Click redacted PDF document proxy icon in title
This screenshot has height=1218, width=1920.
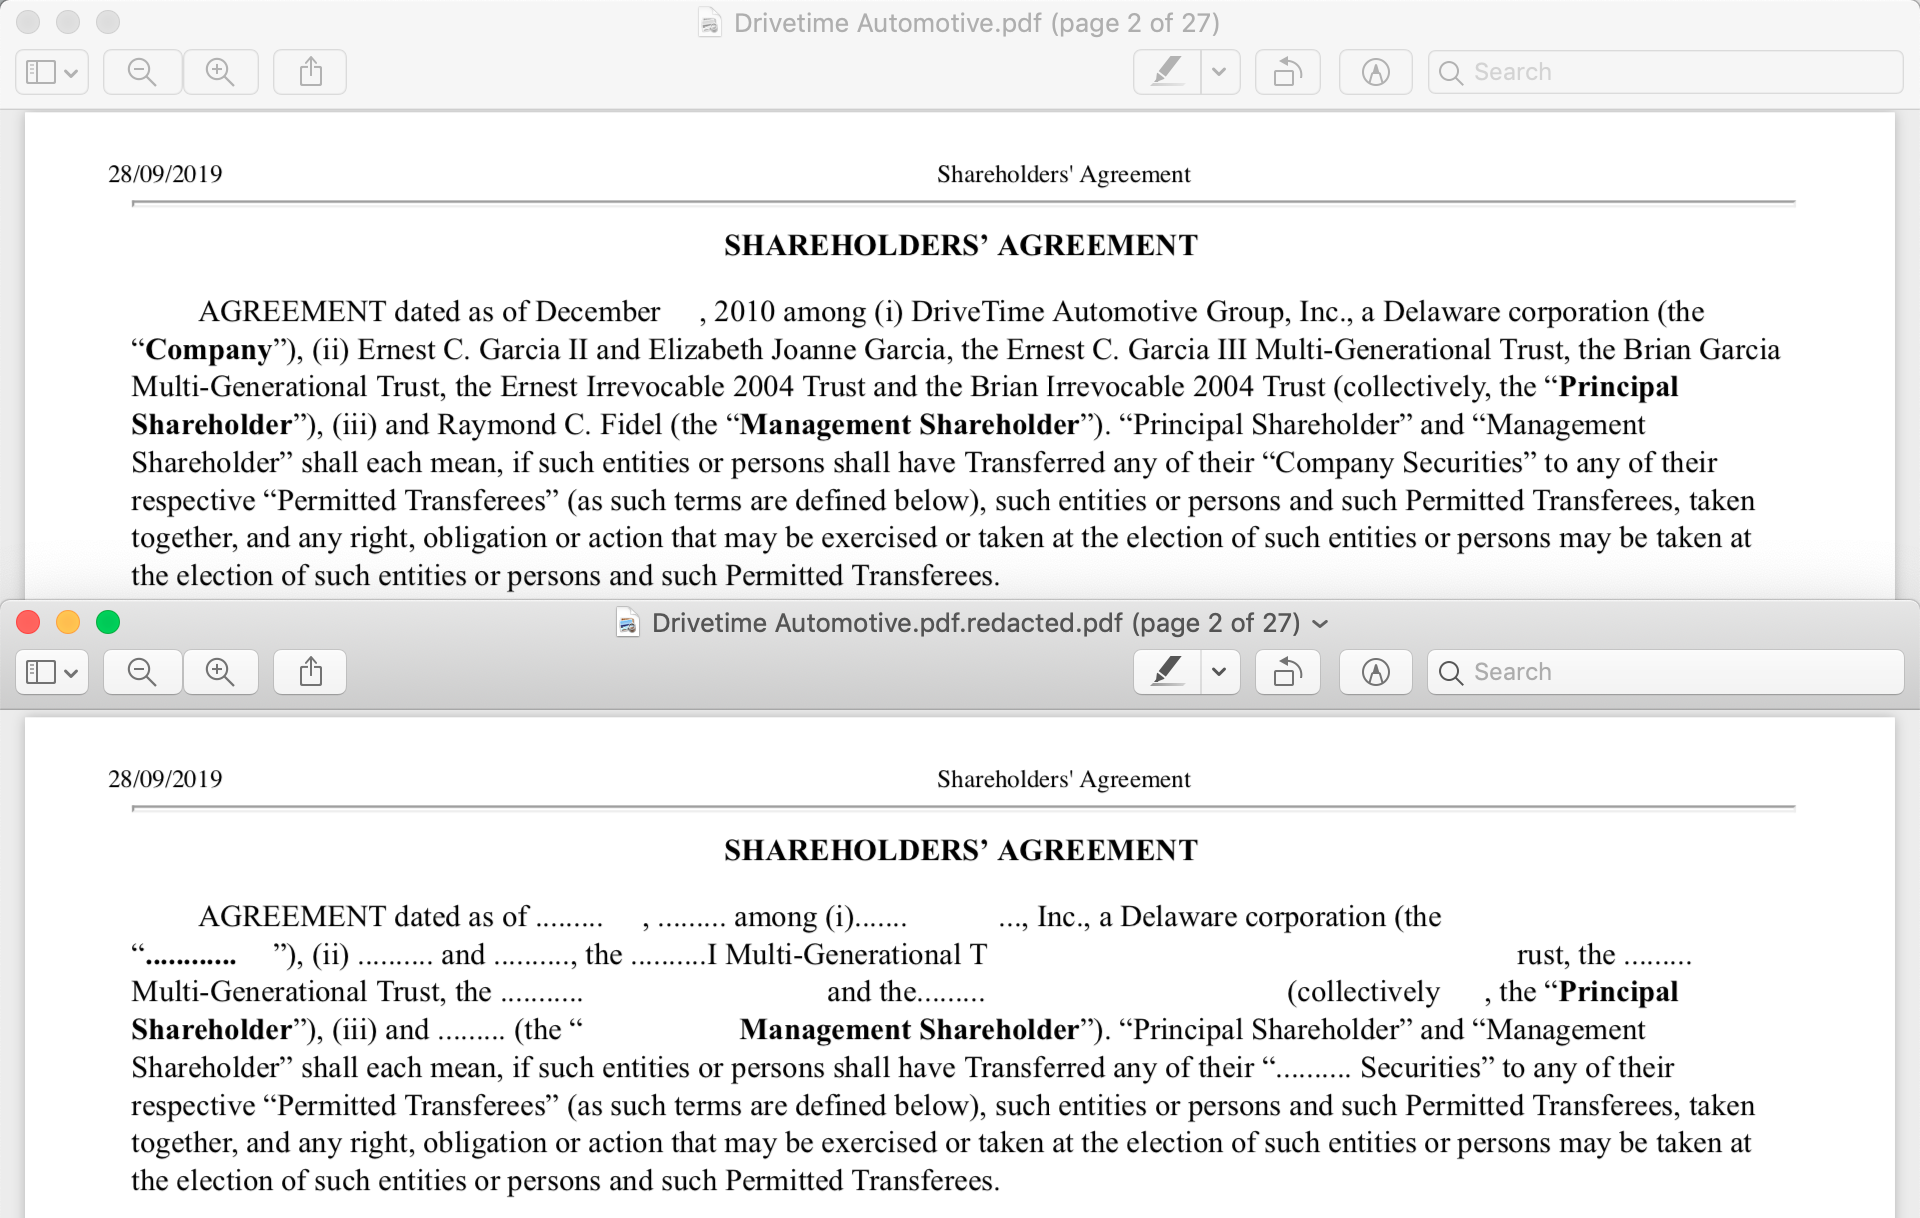[x=627, y=623]
